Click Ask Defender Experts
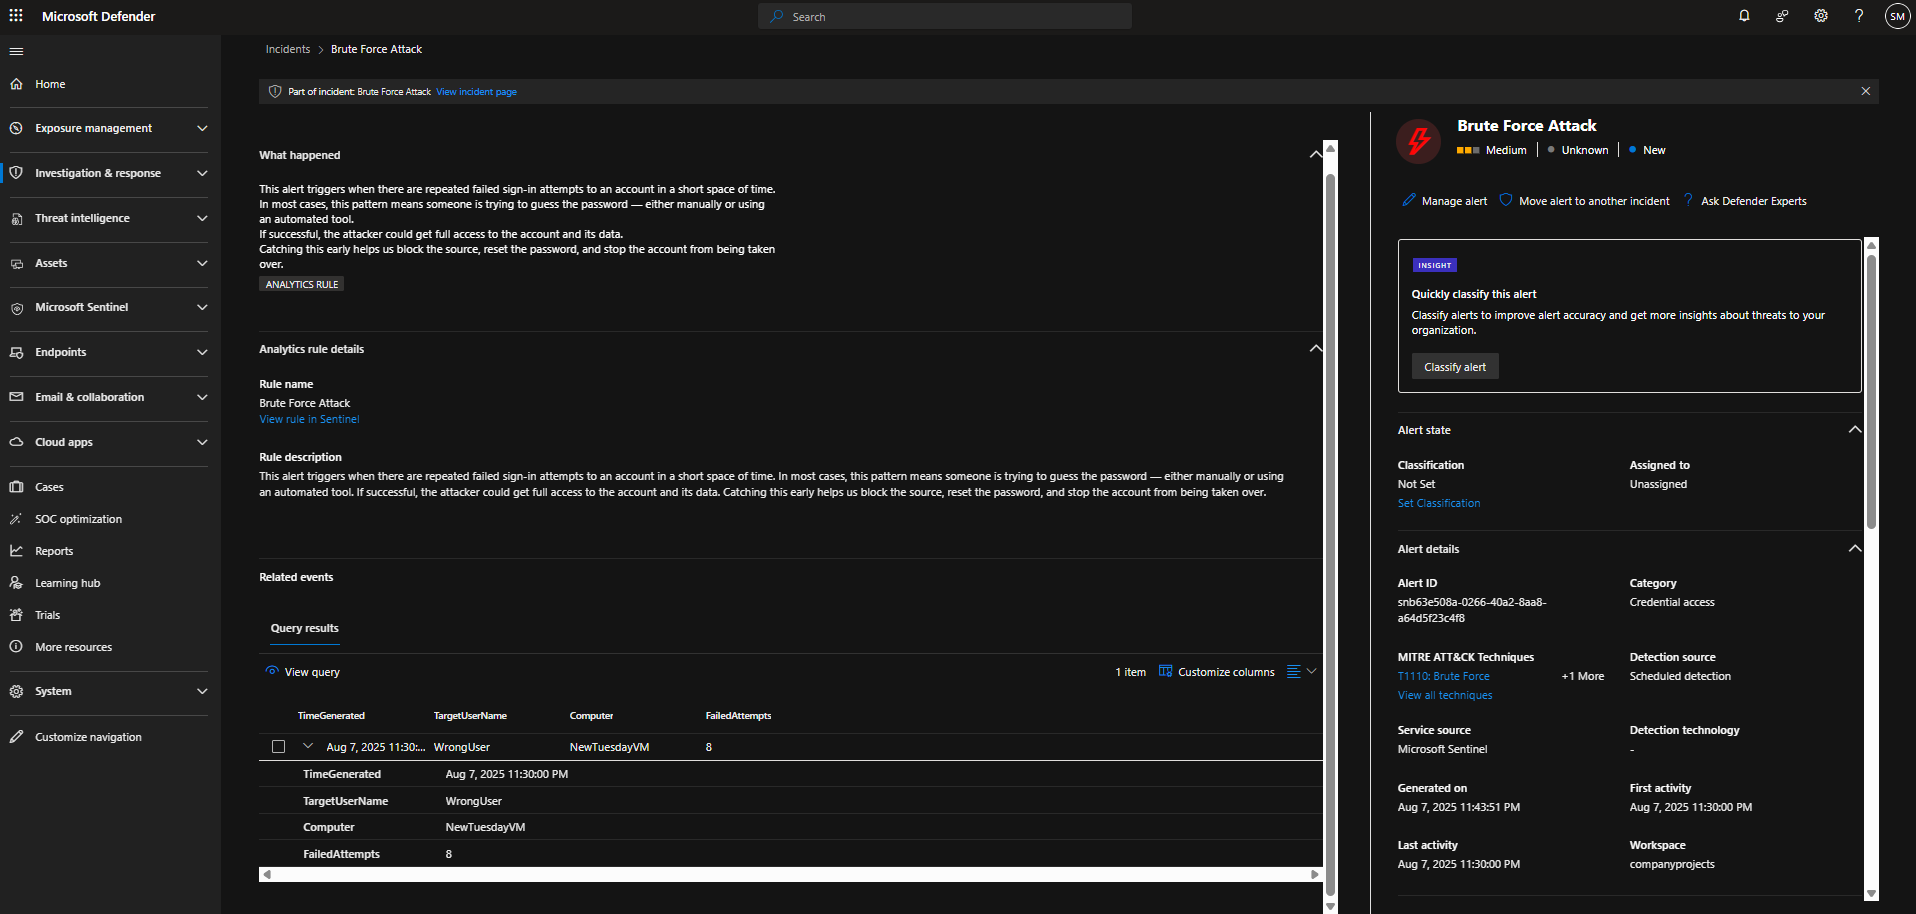The width and height of the screenshot is (1916, 914). 1745,201
